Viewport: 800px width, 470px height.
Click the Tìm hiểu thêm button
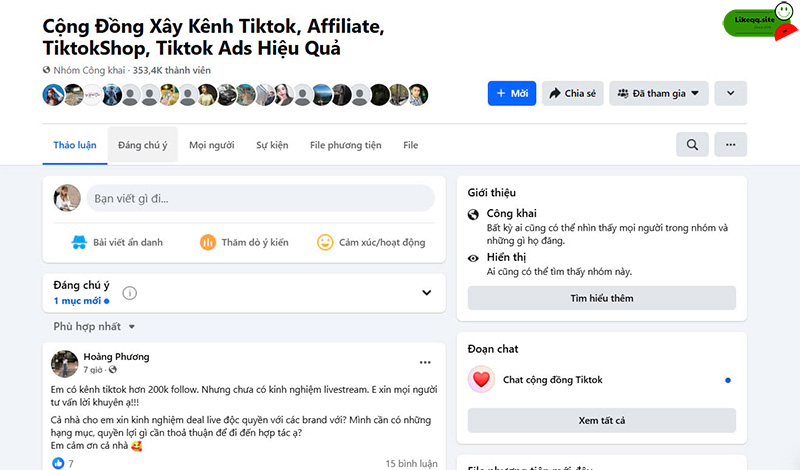pyautogui.click(x=602, y=298)
